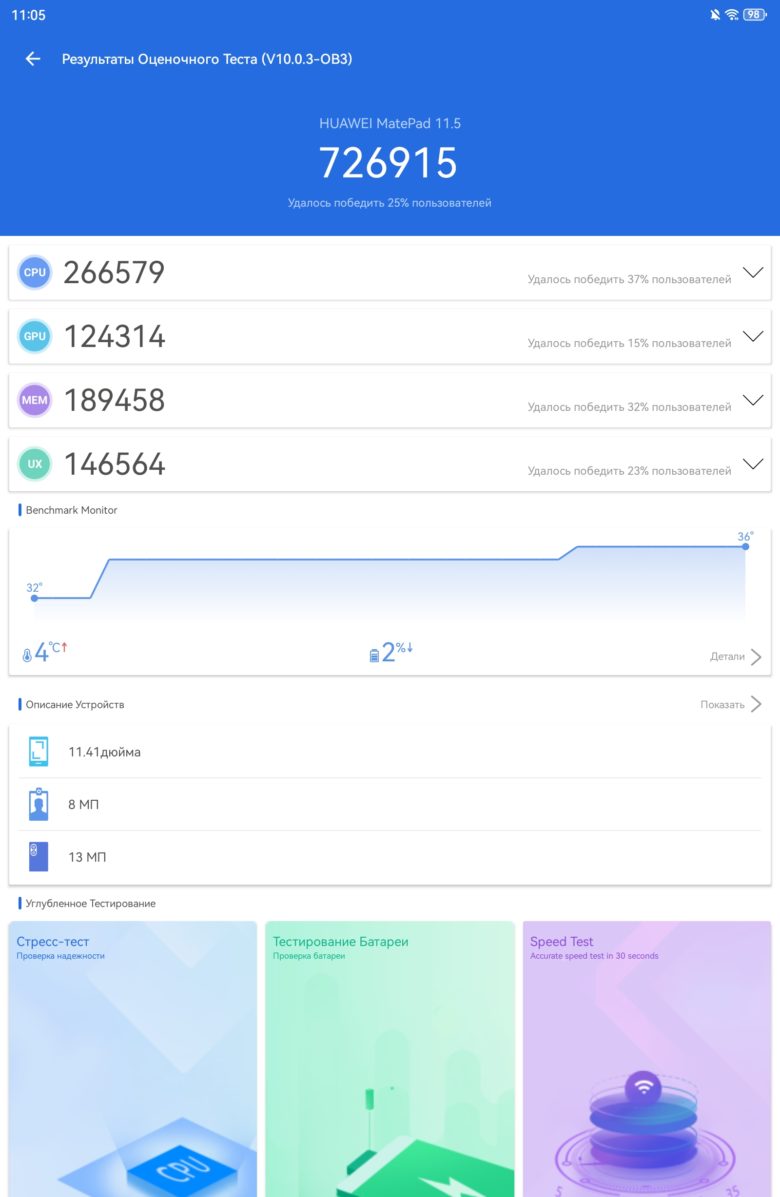Tap the thermometer temperature icon

[27, 655]
